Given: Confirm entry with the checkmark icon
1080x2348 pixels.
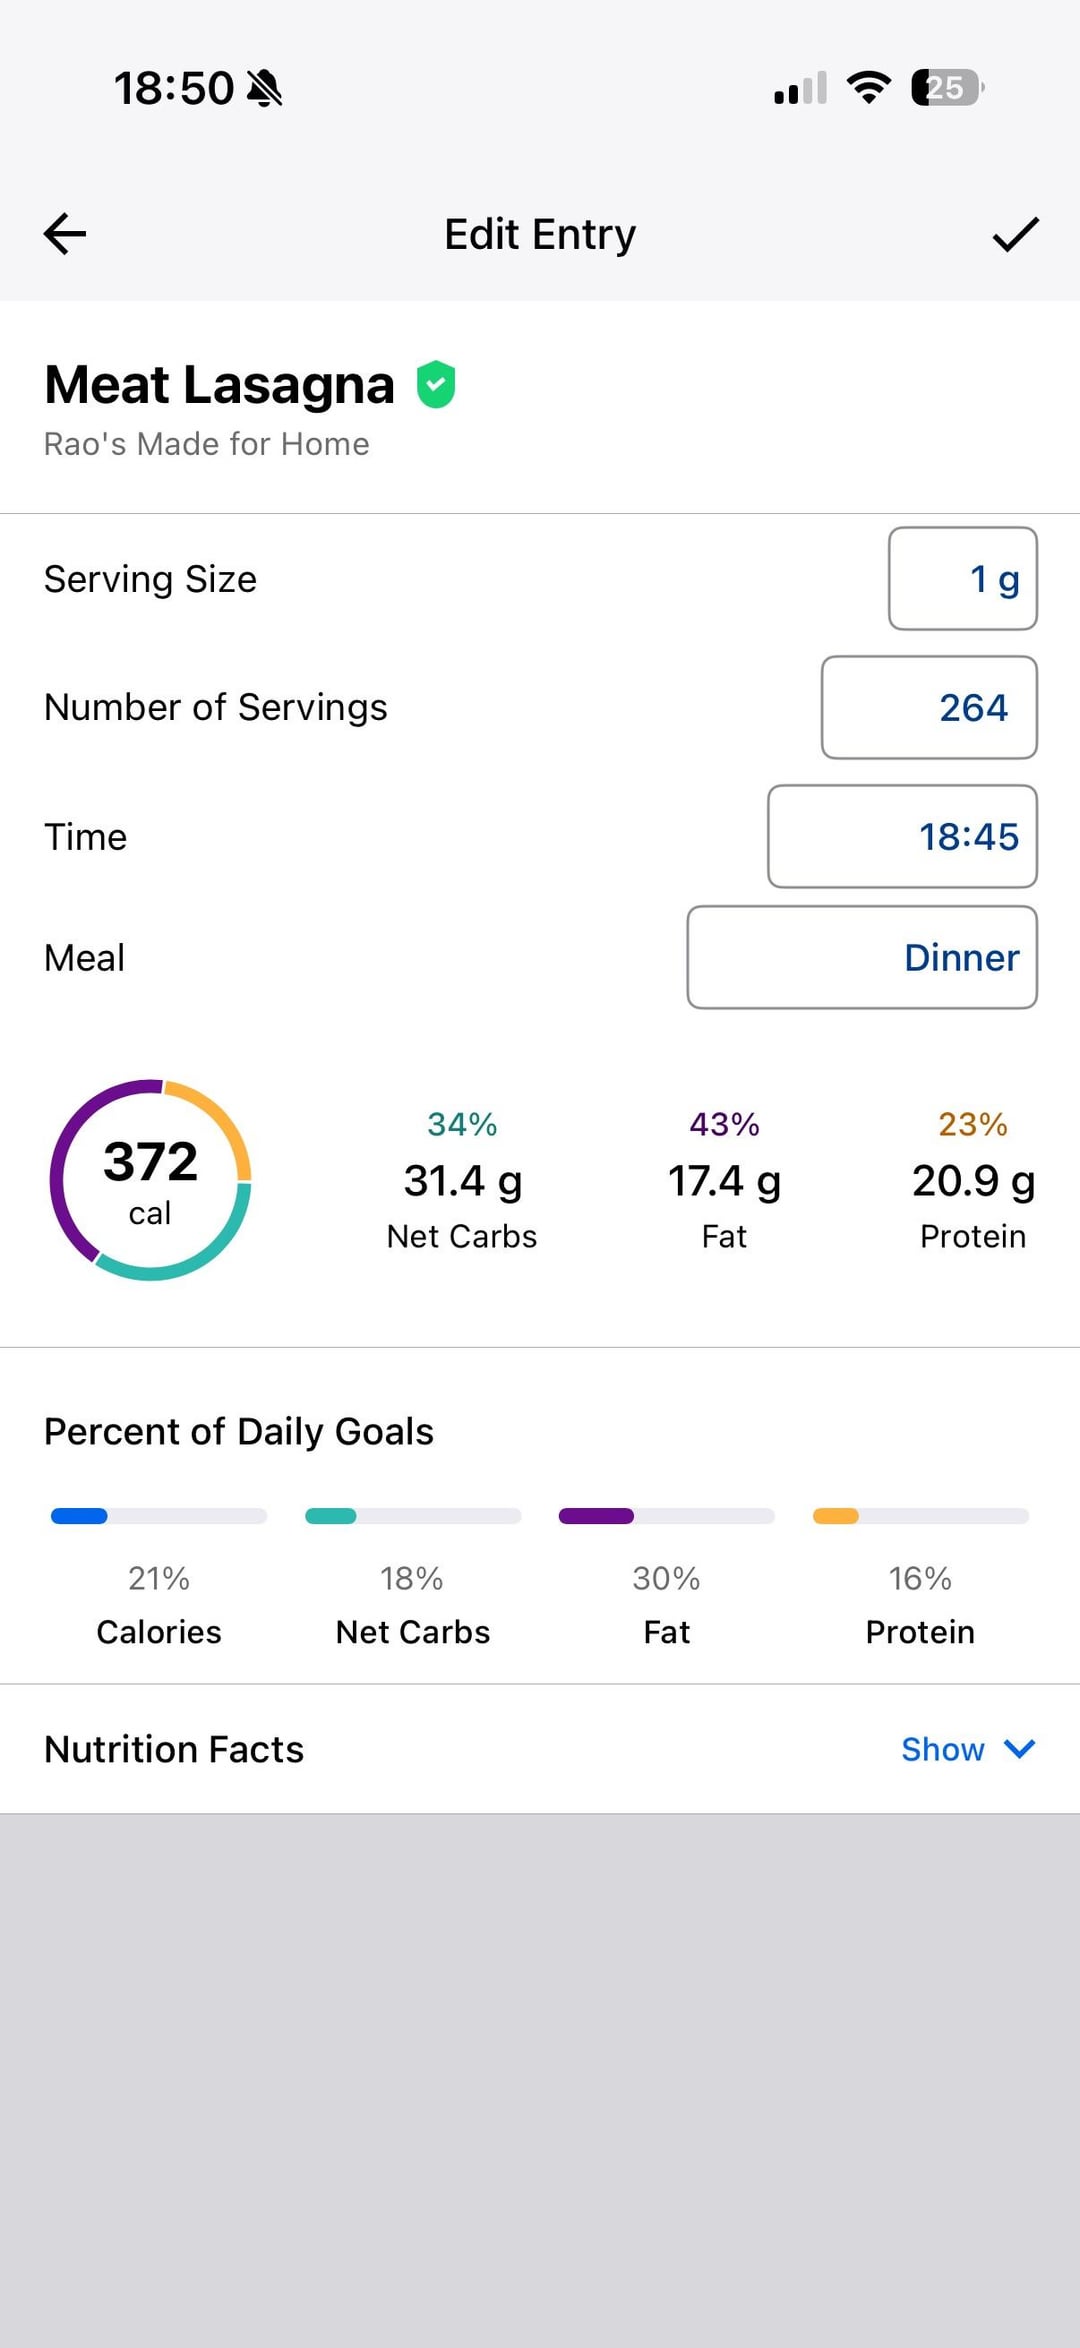Looking at the screenshot, I should coord(1015,234).
